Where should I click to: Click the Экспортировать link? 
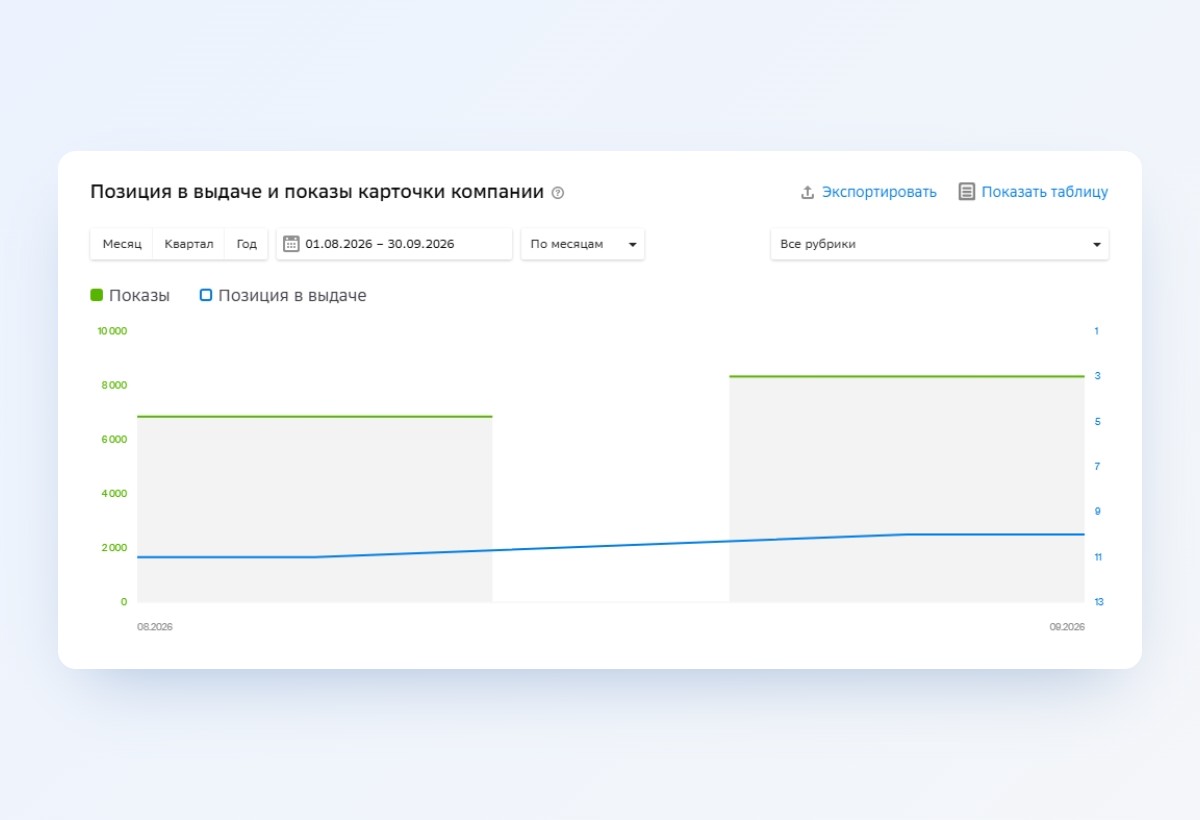(879, 192)
